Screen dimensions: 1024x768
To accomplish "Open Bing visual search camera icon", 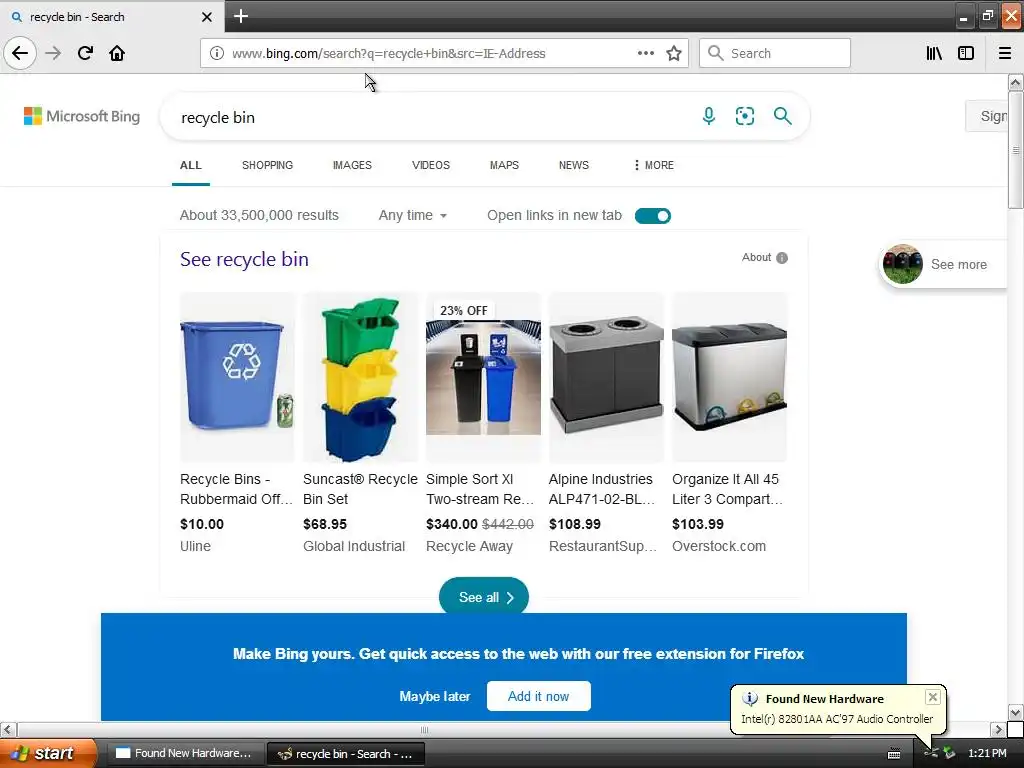I will pyautogui.click(x=744, y=116).
